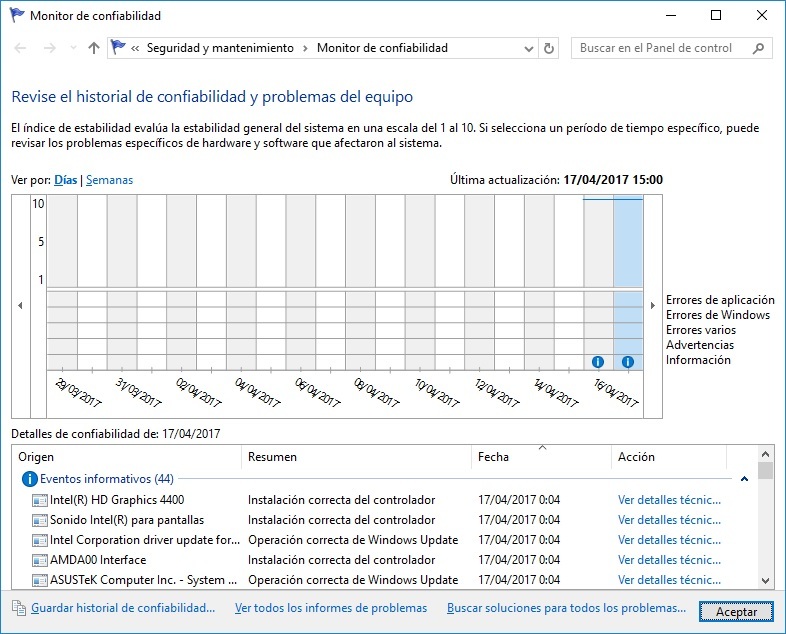This screenshot has width=786, height=634.
Task: Switch view to Semanas
Action: [x=109, y=180]
